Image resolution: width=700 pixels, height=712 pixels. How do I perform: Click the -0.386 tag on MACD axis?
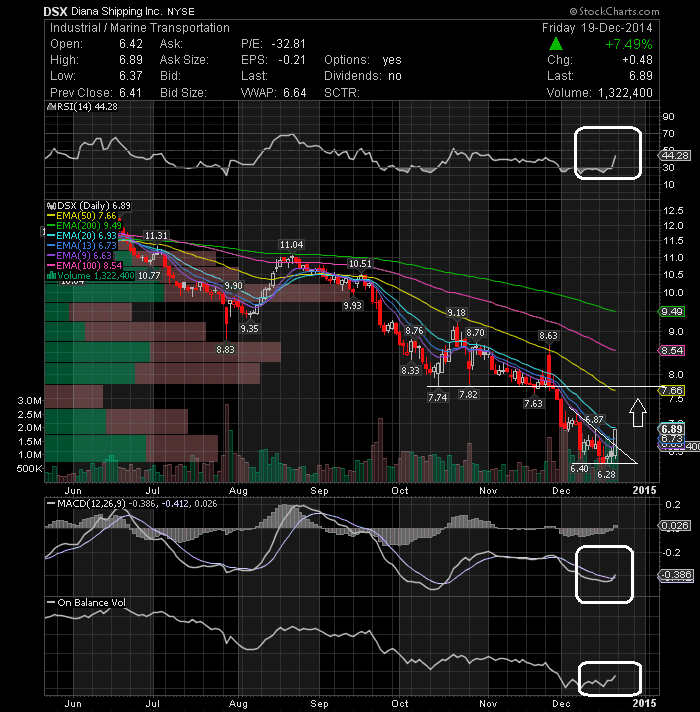[x=675, y=575]
